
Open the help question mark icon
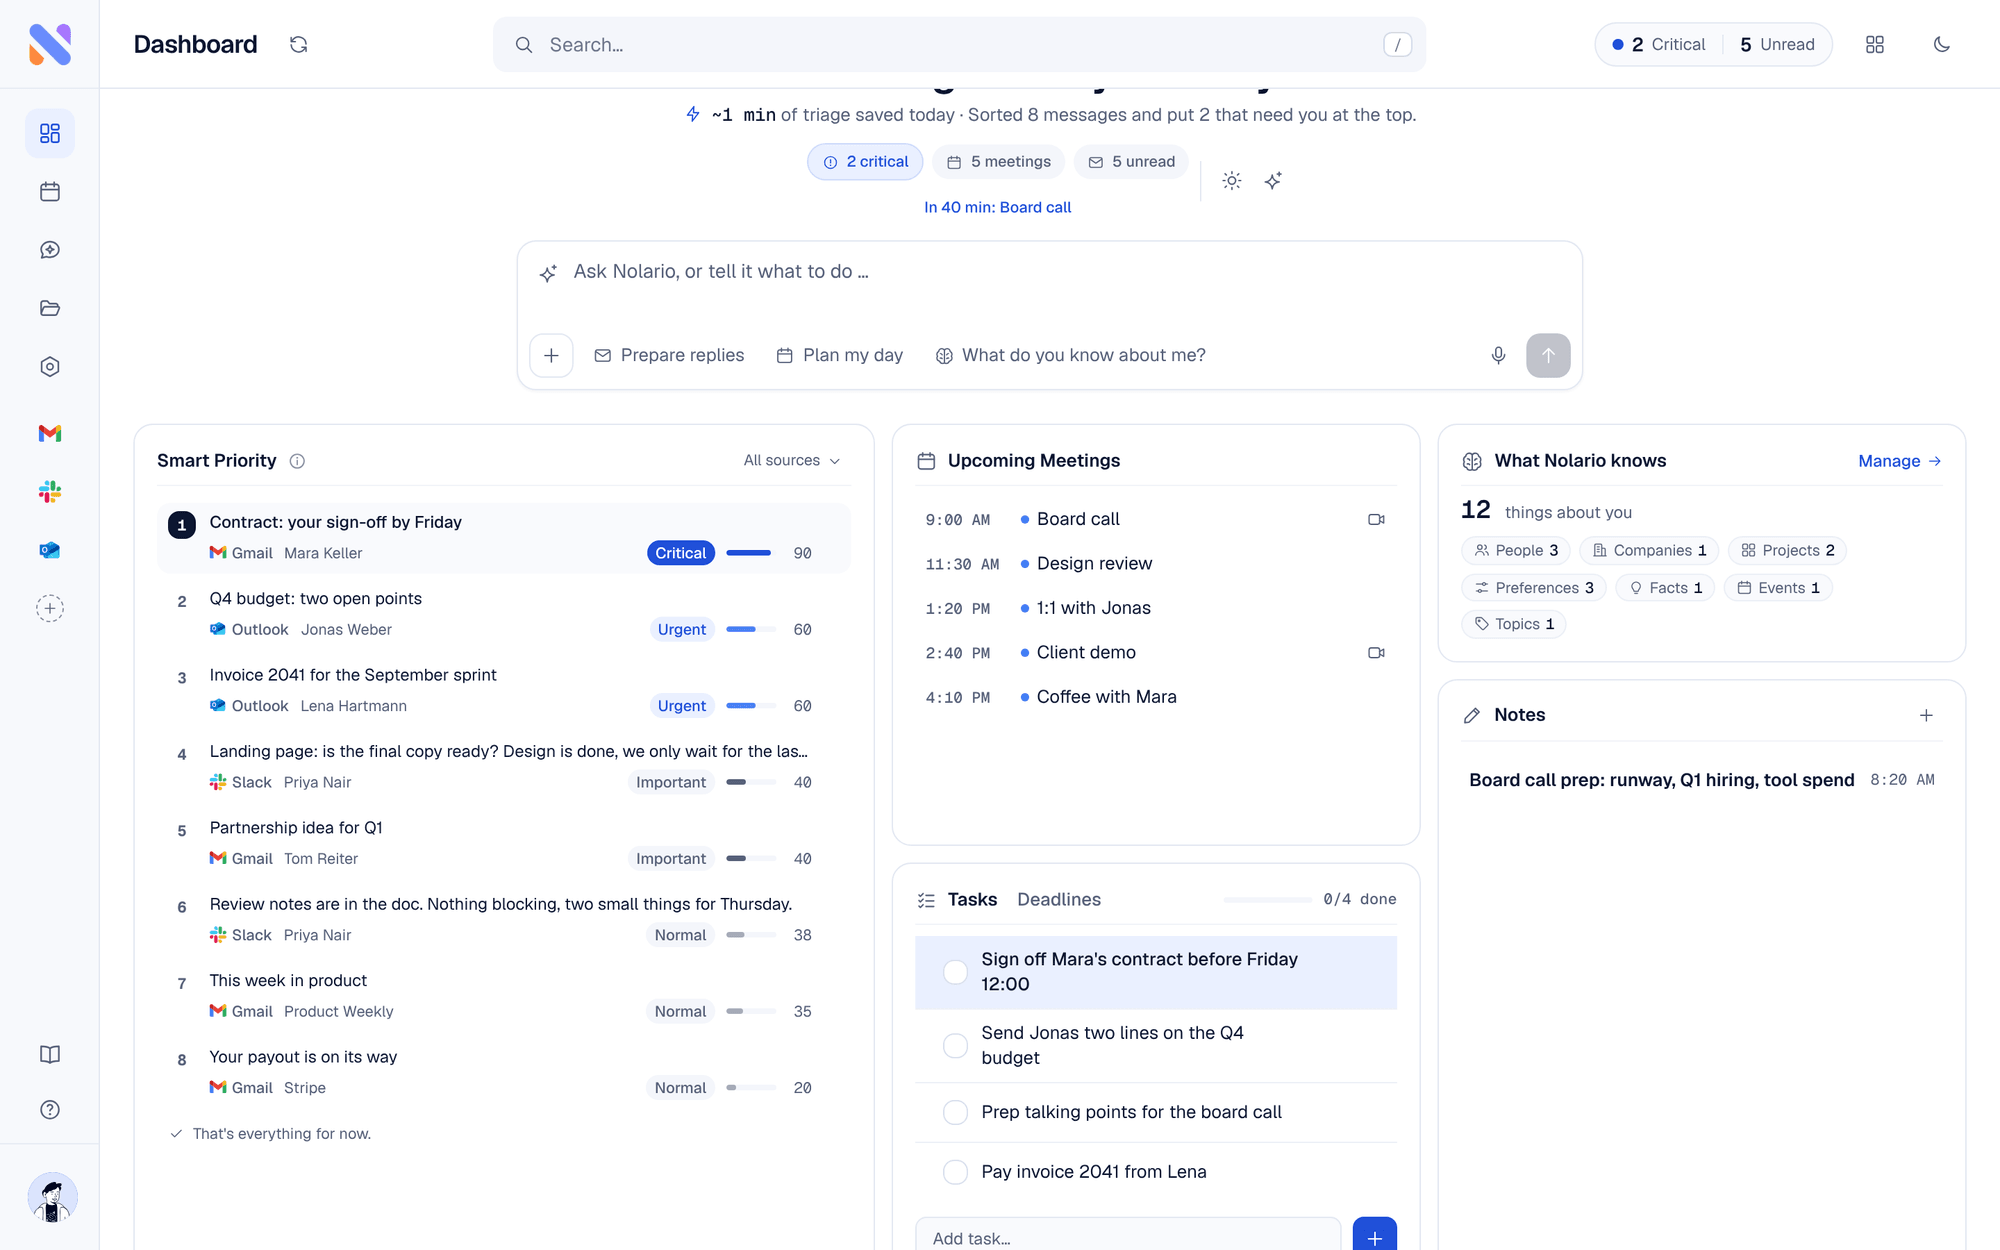pyautogui.click(x=50, y=1110)
